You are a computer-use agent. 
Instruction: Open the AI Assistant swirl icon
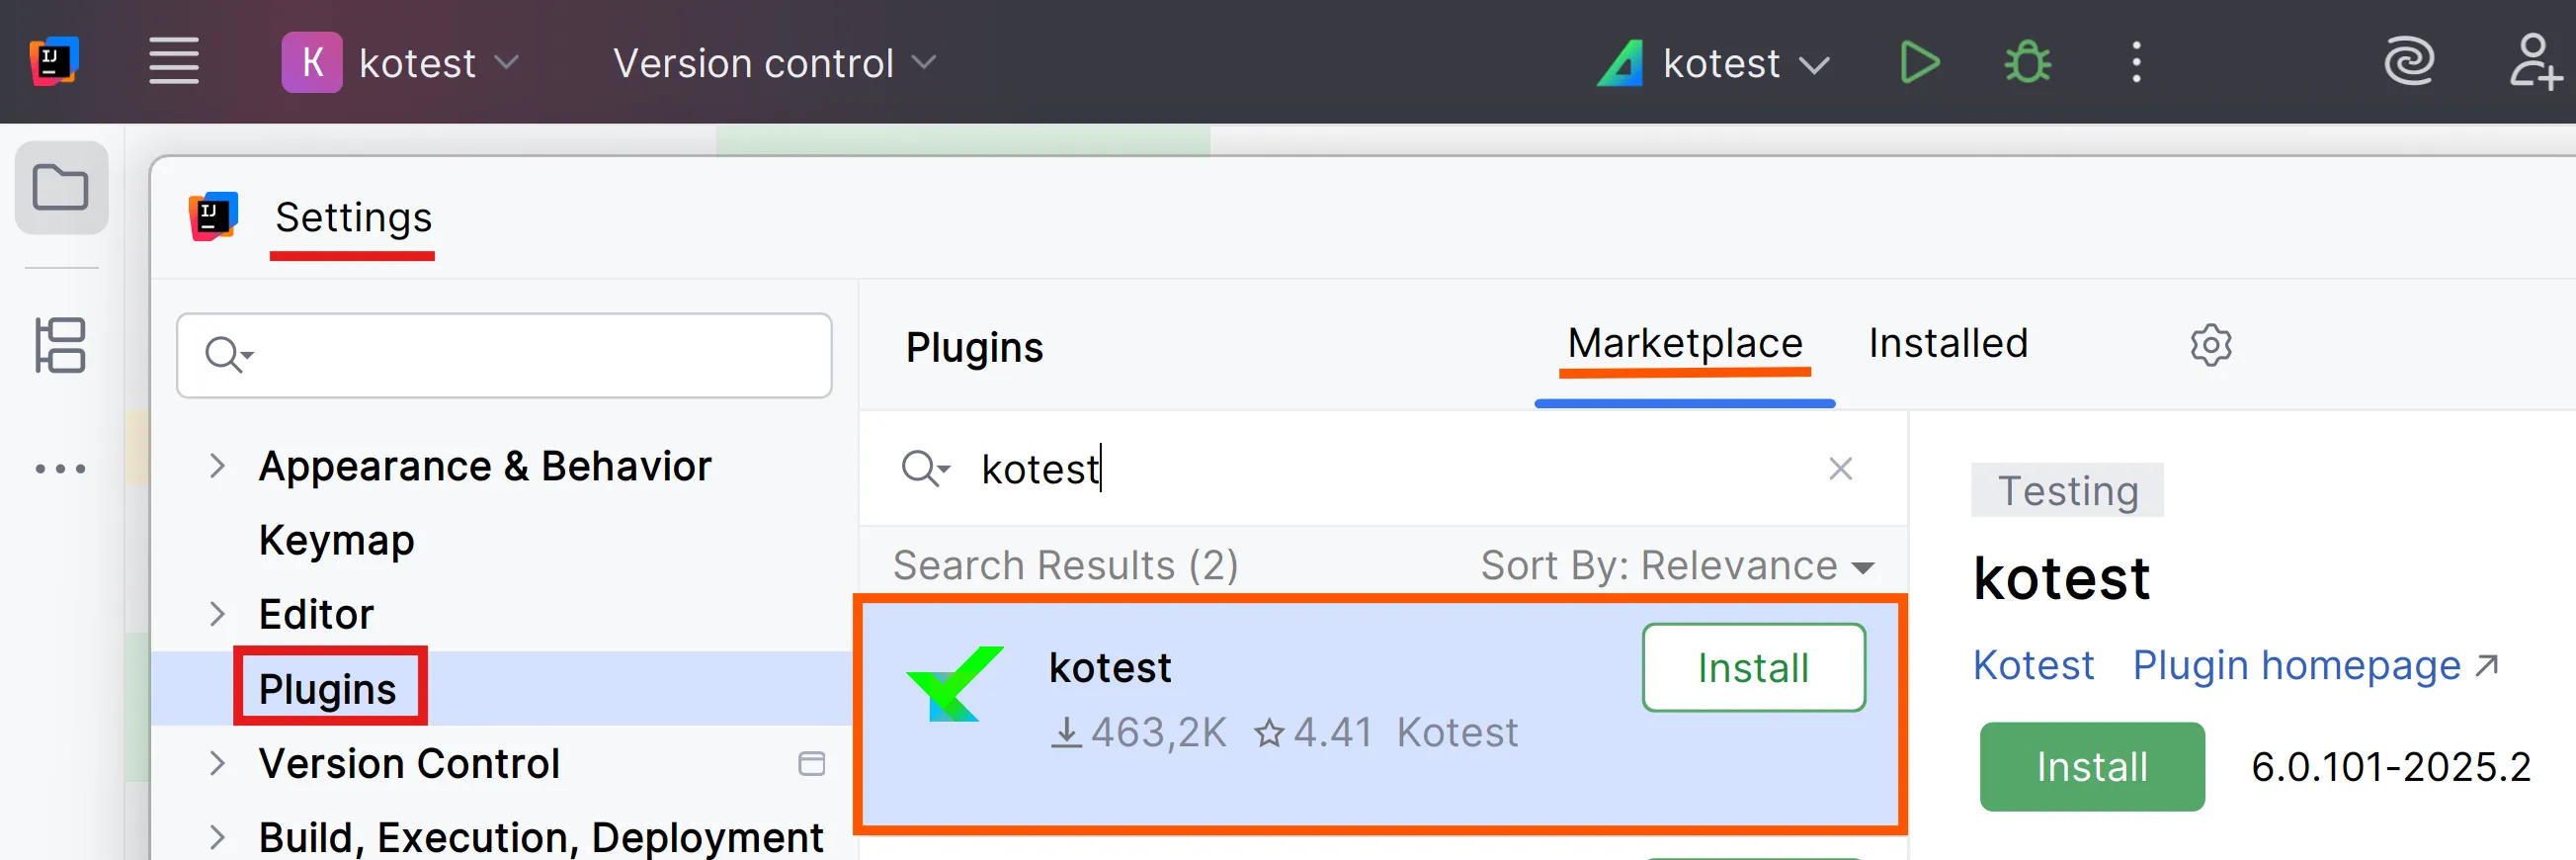[2408, 62]
